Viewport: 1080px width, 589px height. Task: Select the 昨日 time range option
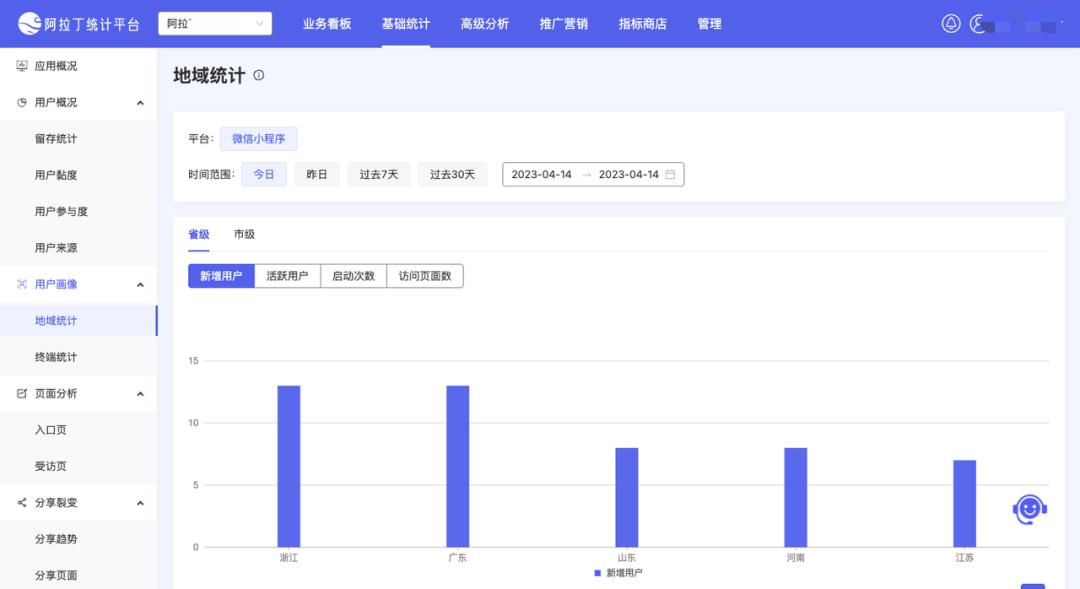(316, 173)
